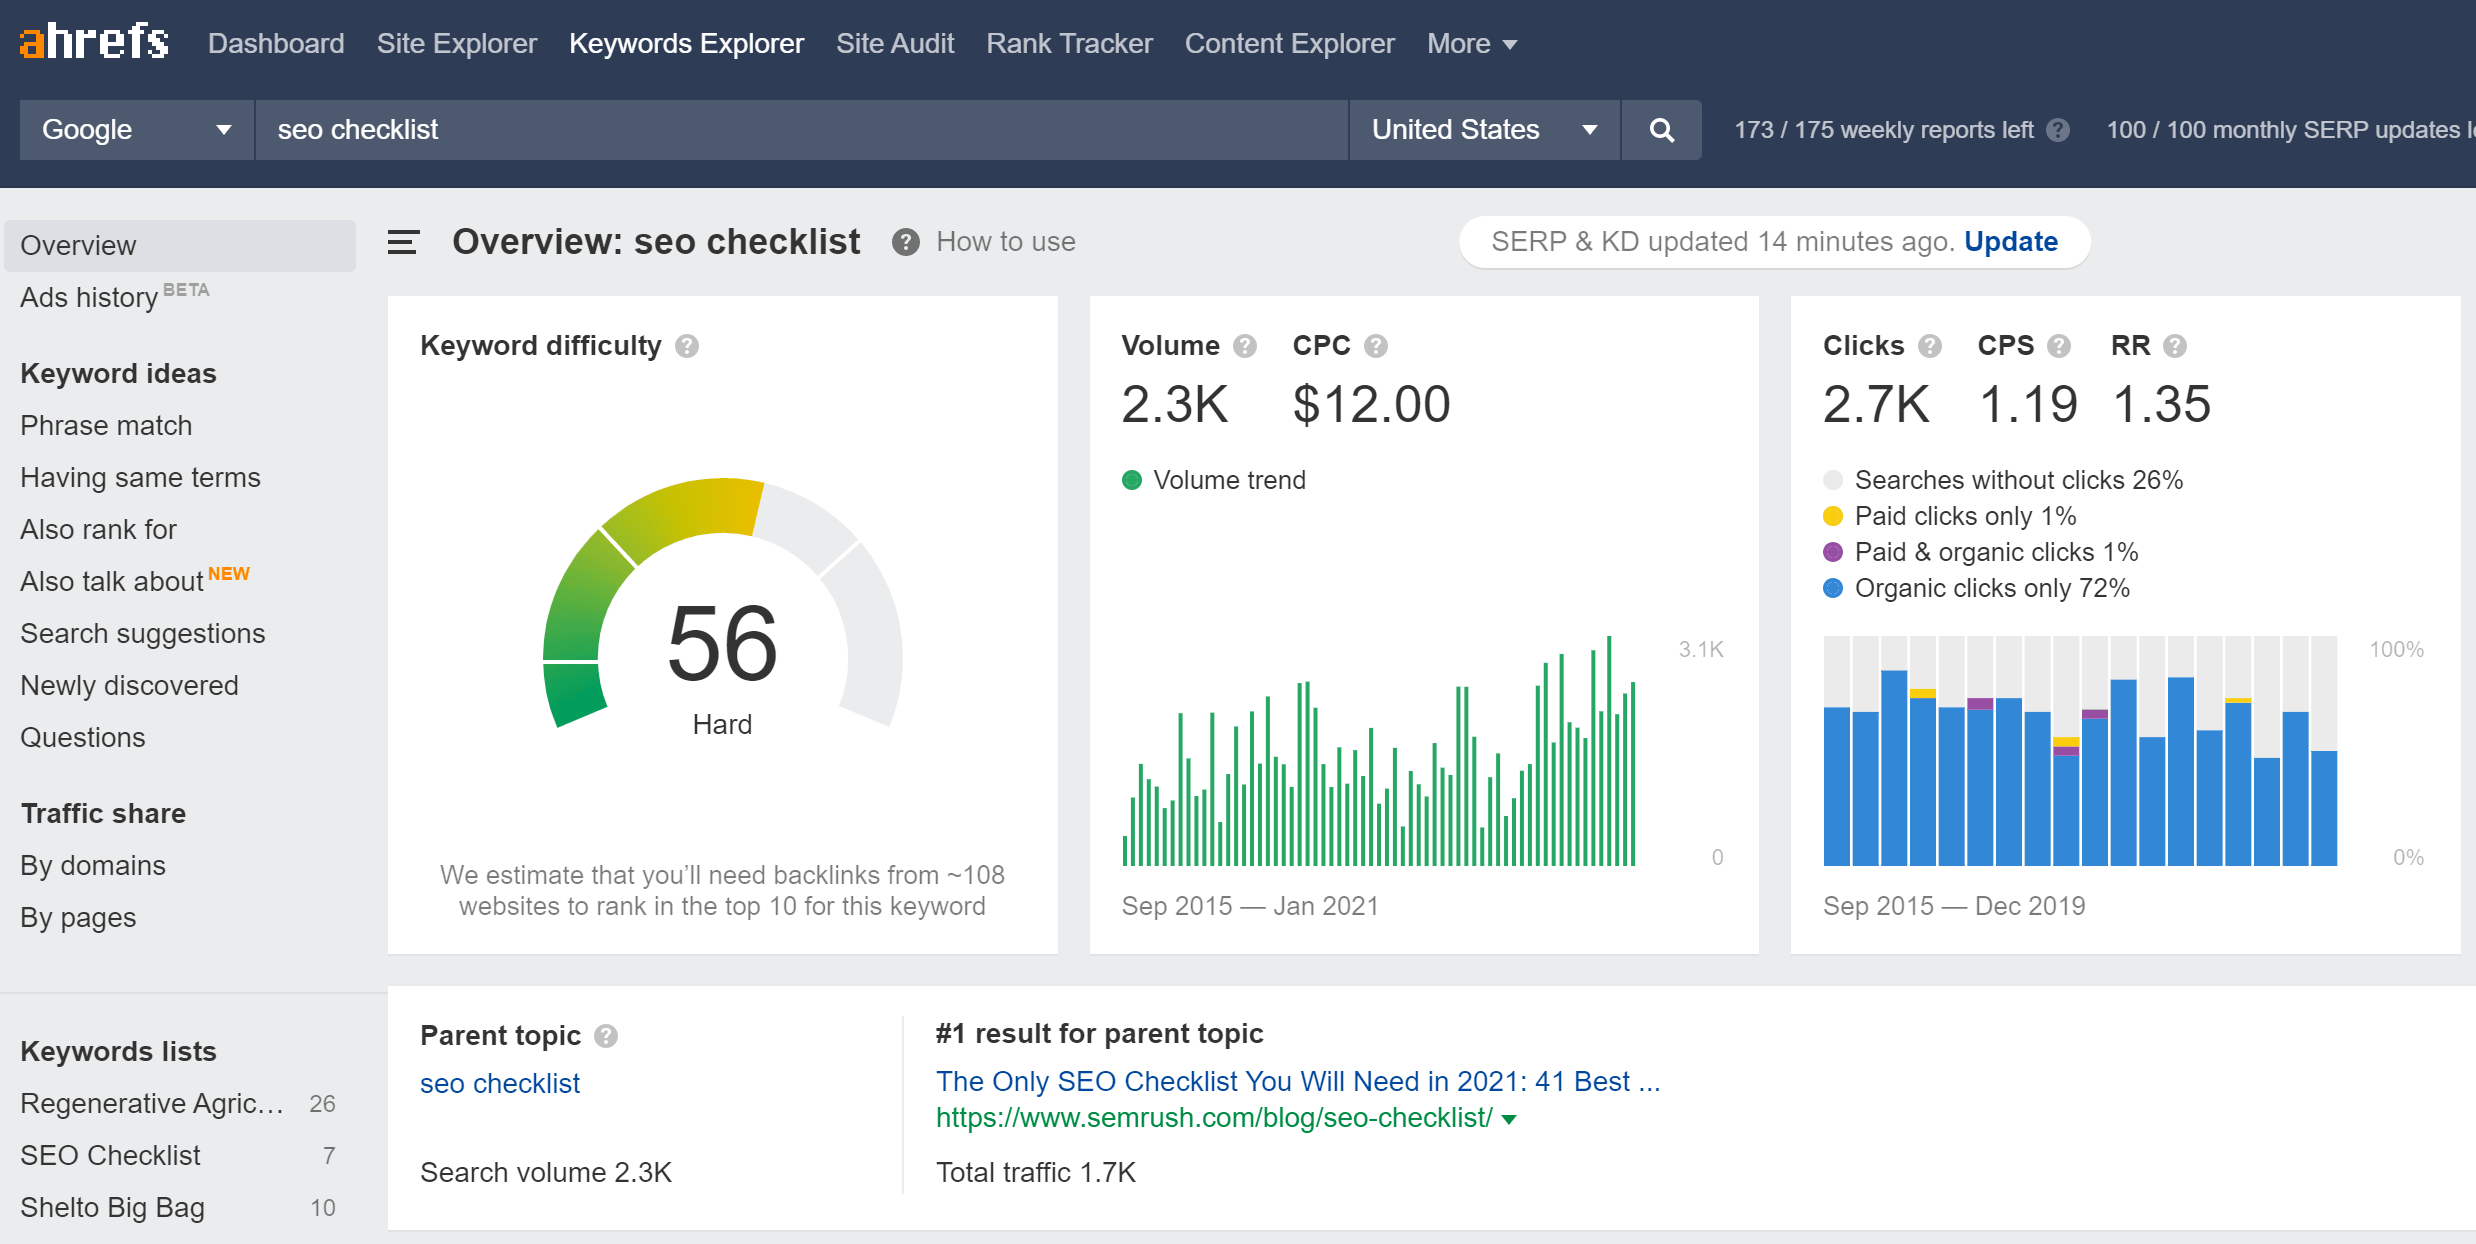
Task: Click the Volume help question mark
Action: tap(1244, 346)
